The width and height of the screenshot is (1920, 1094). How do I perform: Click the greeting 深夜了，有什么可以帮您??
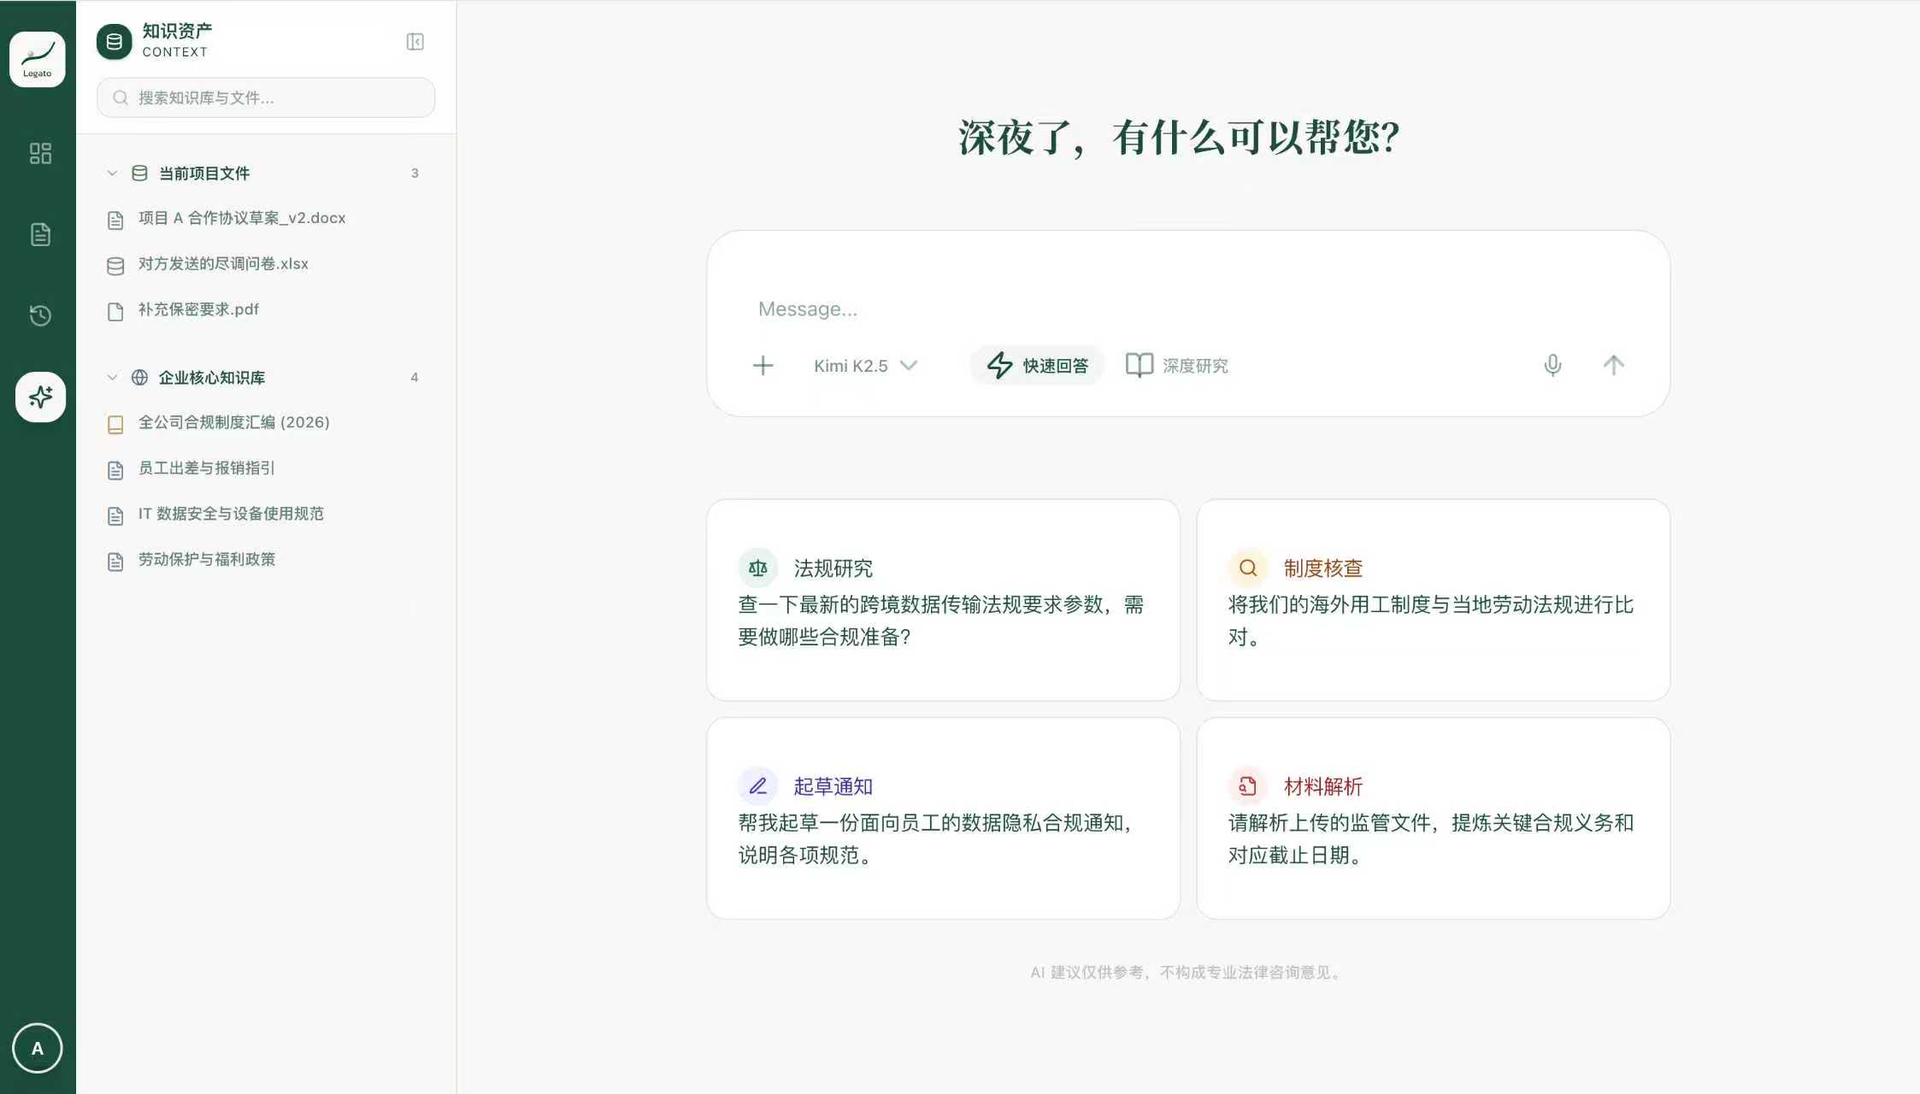[x=1178, y=138]
